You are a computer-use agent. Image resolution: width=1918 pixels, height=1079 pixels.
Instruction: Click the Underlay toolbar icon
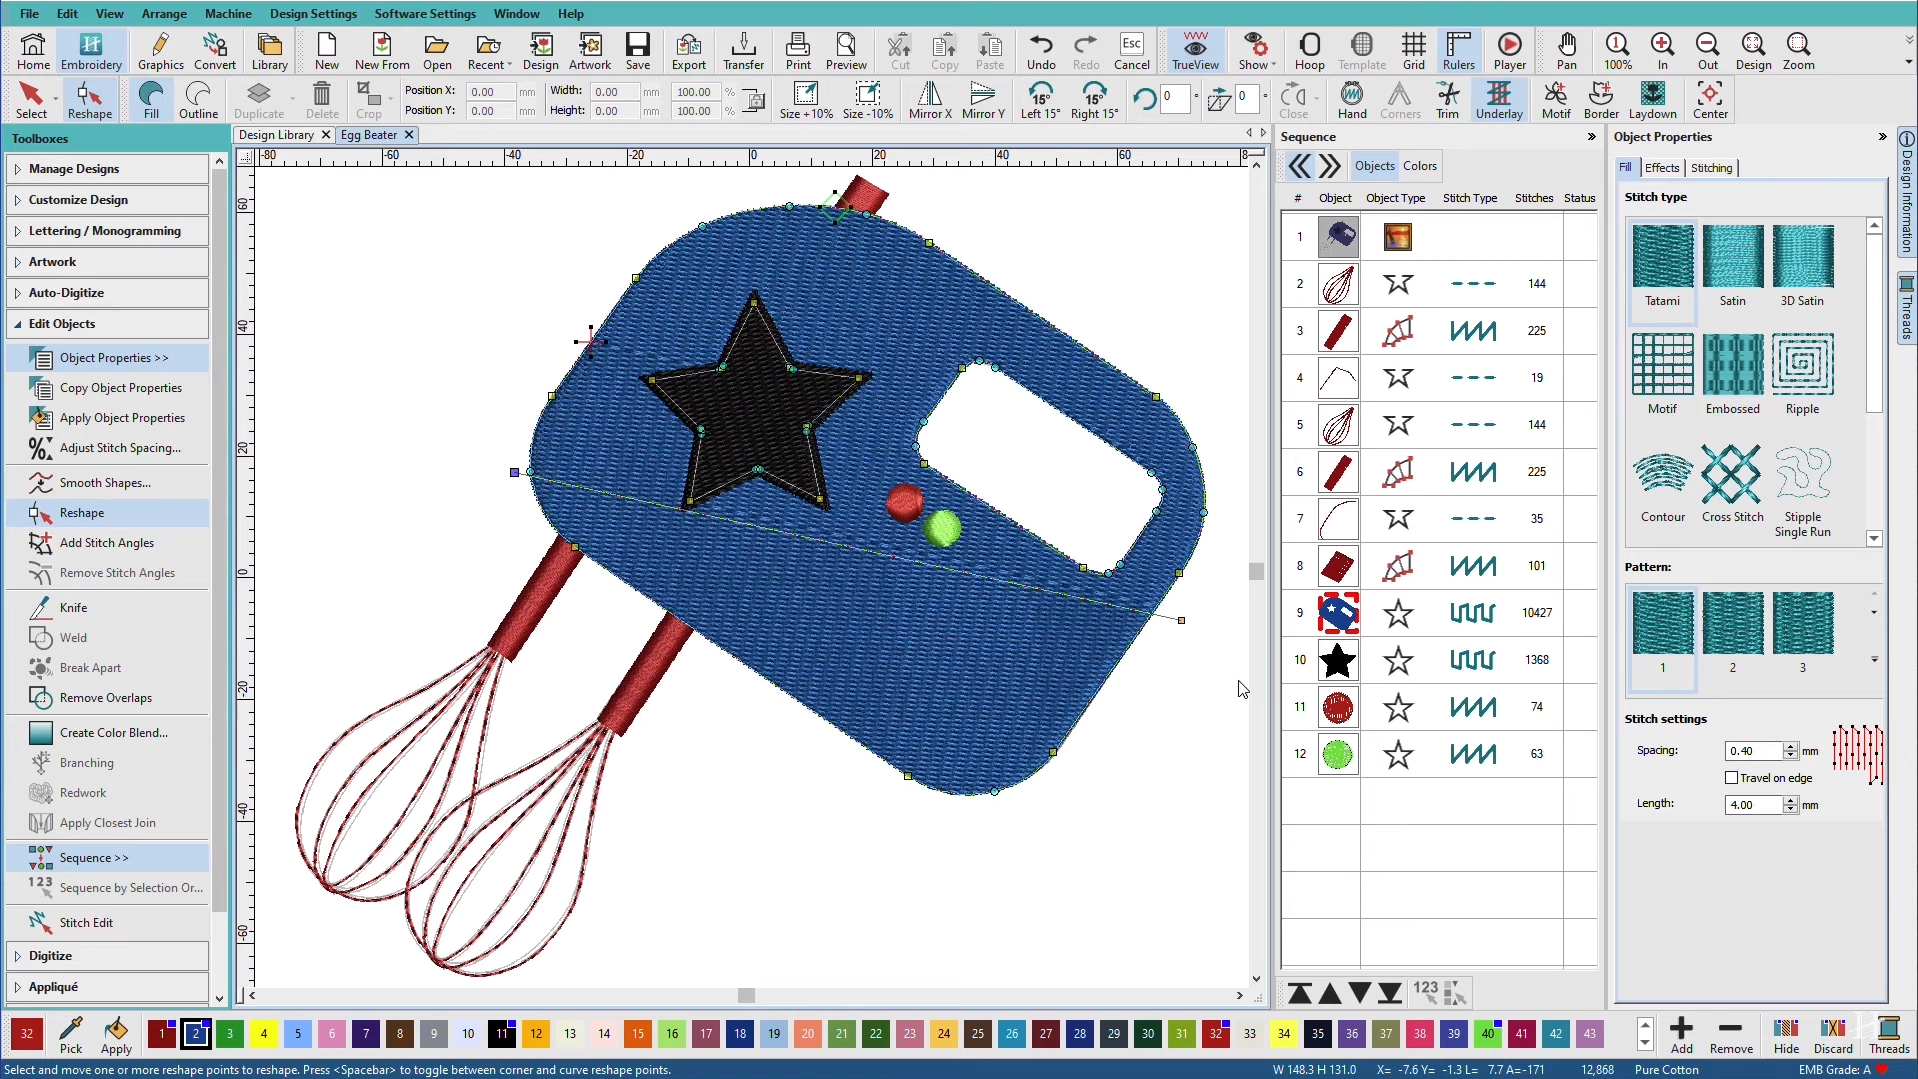tap(1498, 100)
